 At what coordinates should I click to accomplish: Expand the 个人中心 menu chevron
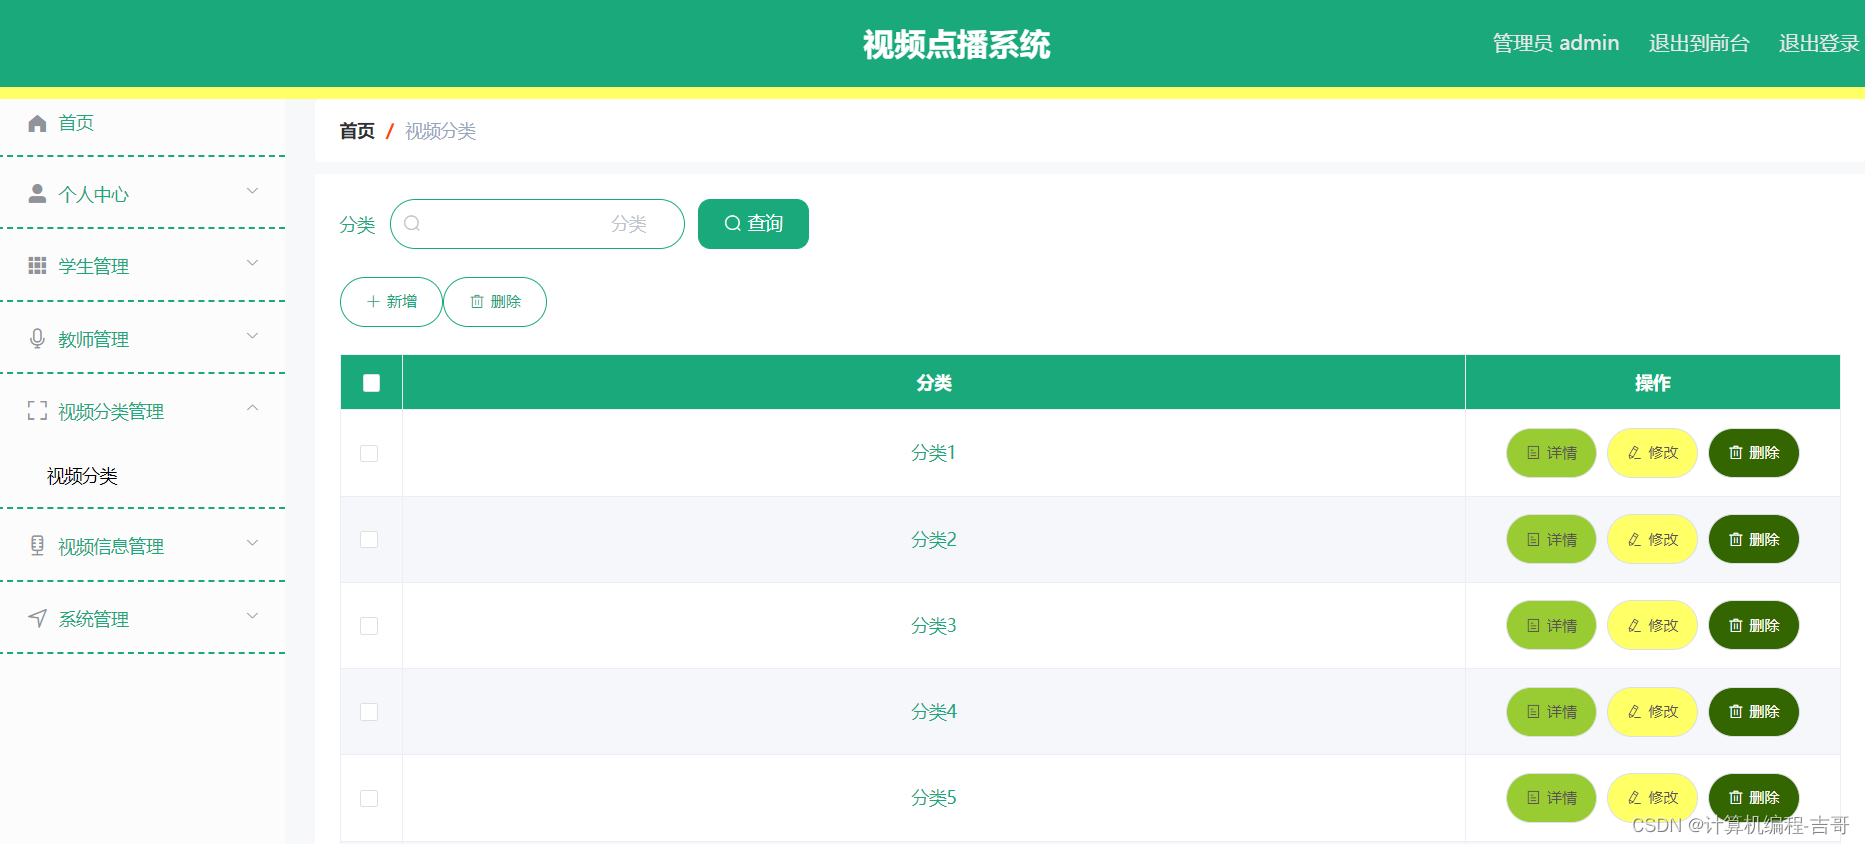pos(253,191)
